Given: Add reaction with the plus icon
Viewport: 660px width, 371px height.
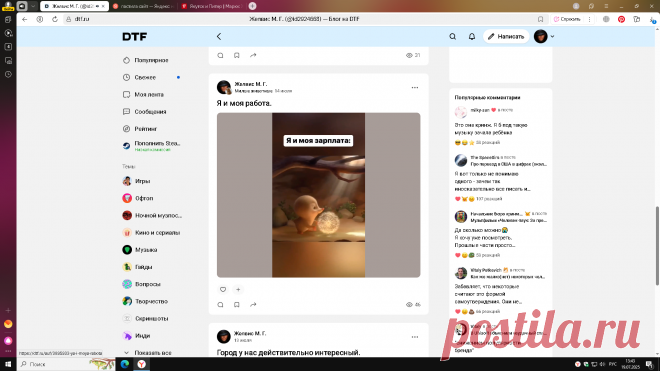Looking at the screenshot, I should pyautogui.click(x=238, y=289).
